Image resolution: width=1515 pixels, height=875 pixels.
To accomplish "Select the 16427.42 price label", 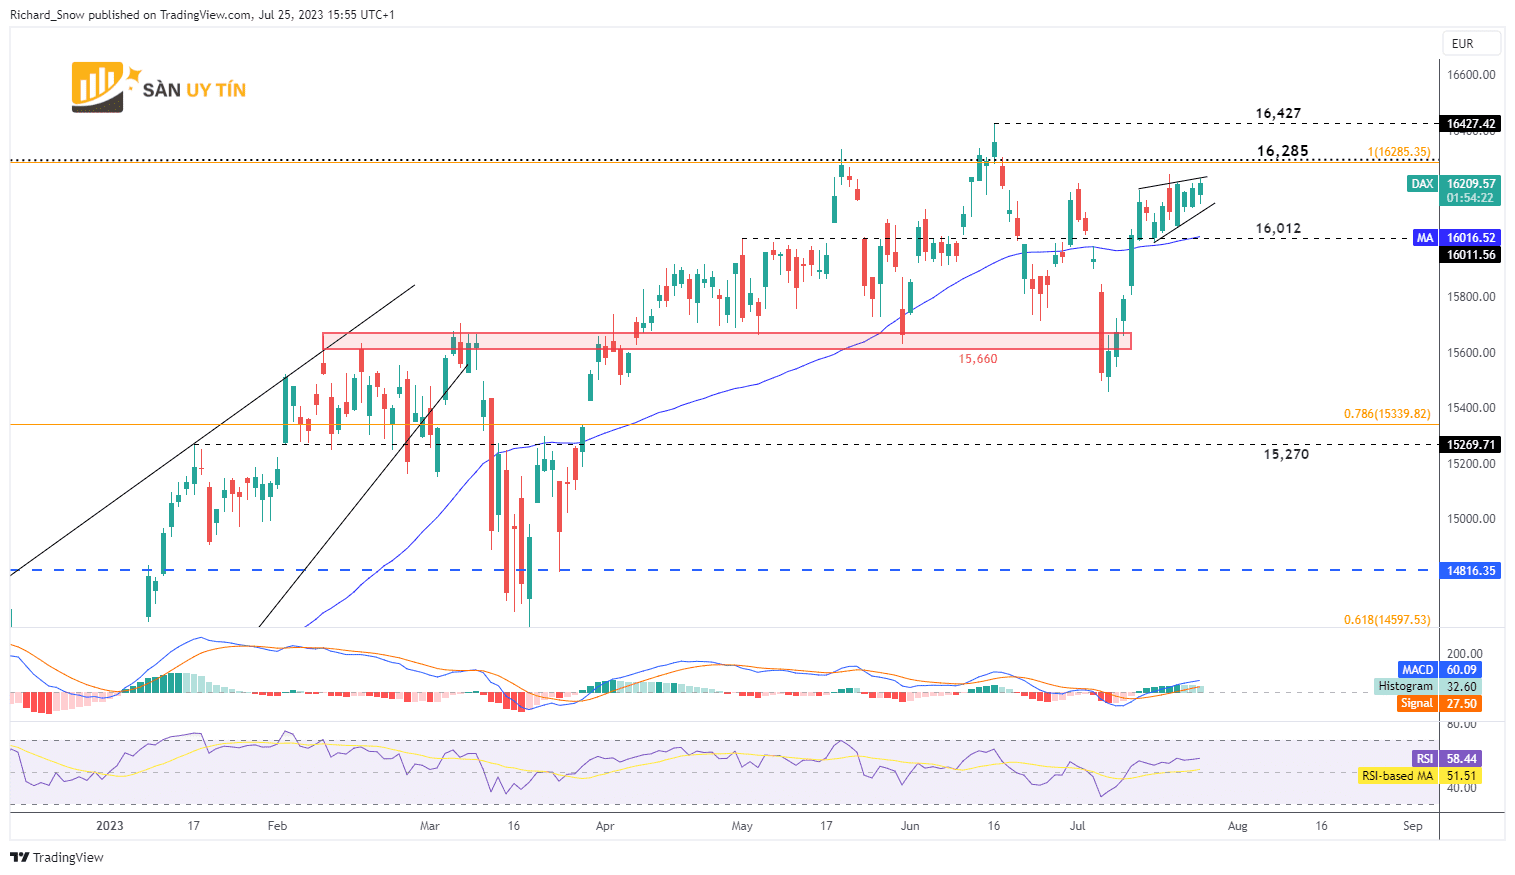I will point(1471,124).
